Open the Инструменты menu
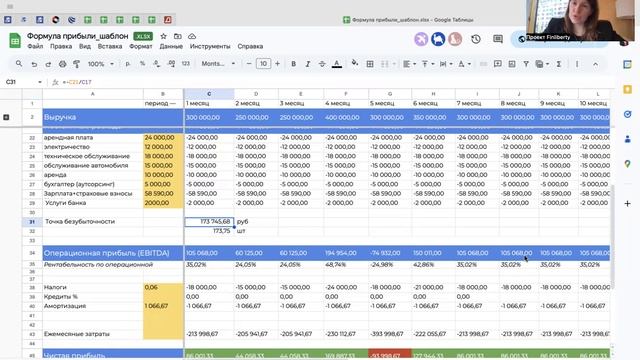640x360 pixels. click(210, 47)
